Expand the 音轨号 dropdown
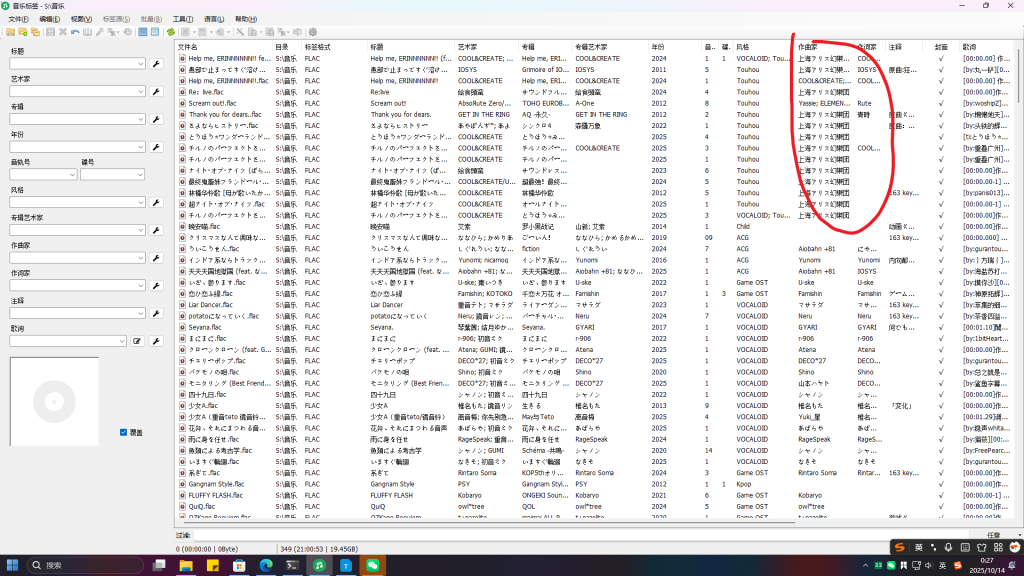 73,174
